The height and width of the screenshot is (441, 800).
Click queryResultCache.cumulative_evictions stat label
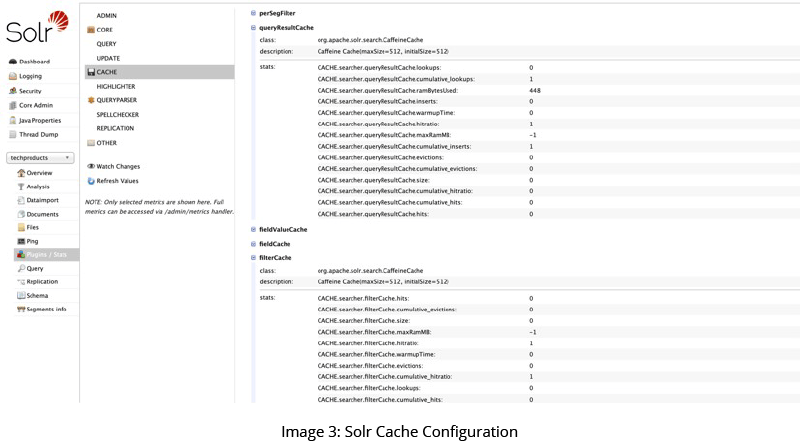pos(397,169)
